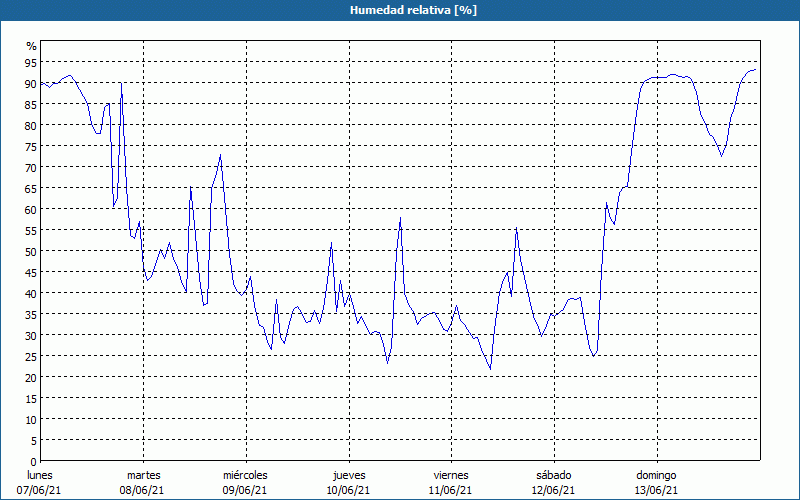Select the 0 value on the y-axis

click(34, 462)
